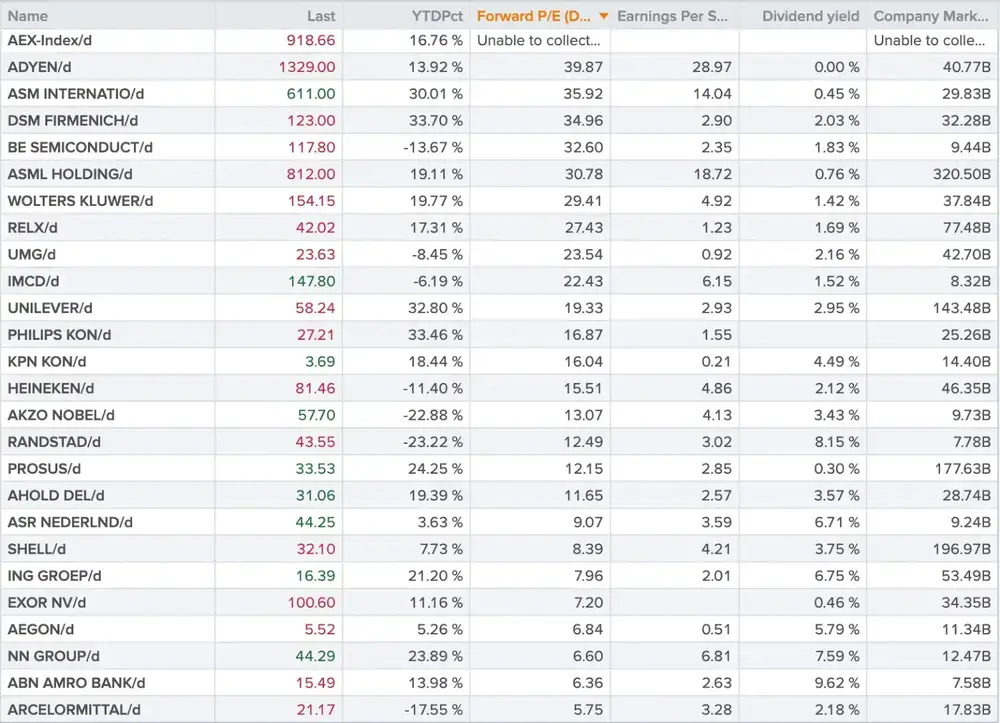
Task: Sort by Earnings Per Share header
Action: (x=672, y=16)
